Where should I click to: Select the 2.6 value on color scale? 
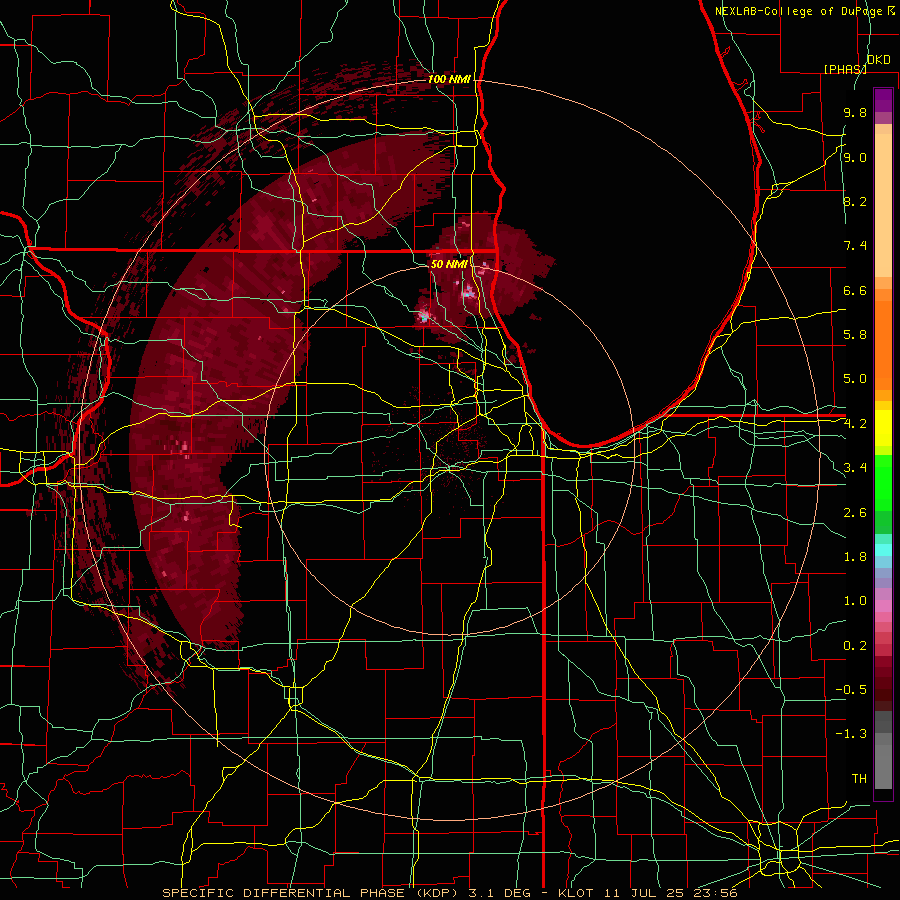point(855,513)
